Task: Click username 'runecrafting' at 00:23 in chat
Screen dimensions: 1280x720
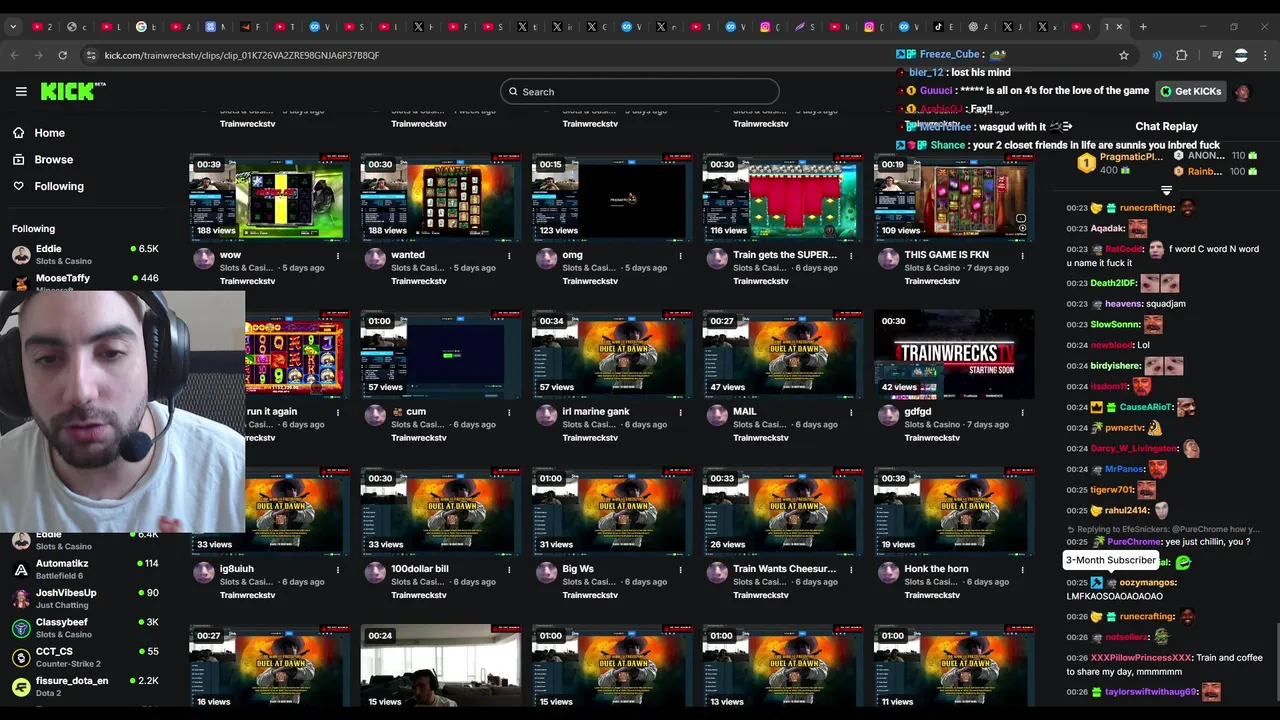Action: pyautogui.click(x=1146, y=208)
